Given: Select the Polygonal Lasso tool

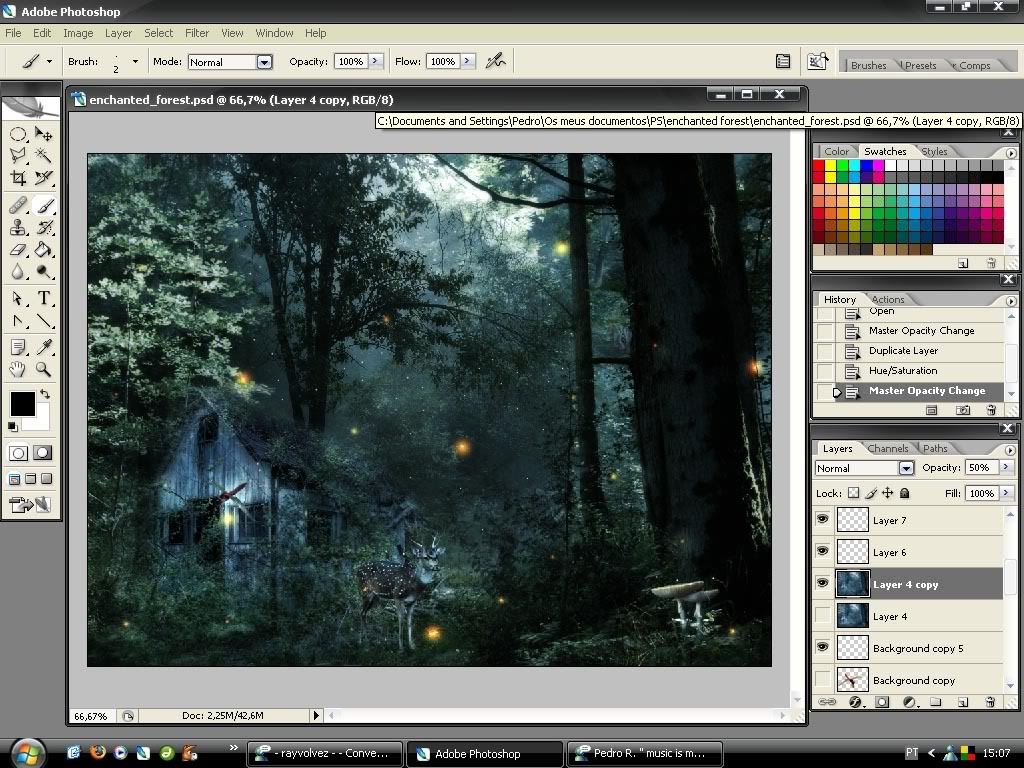Looking at the screenshot, I should [x=18, y=155].
